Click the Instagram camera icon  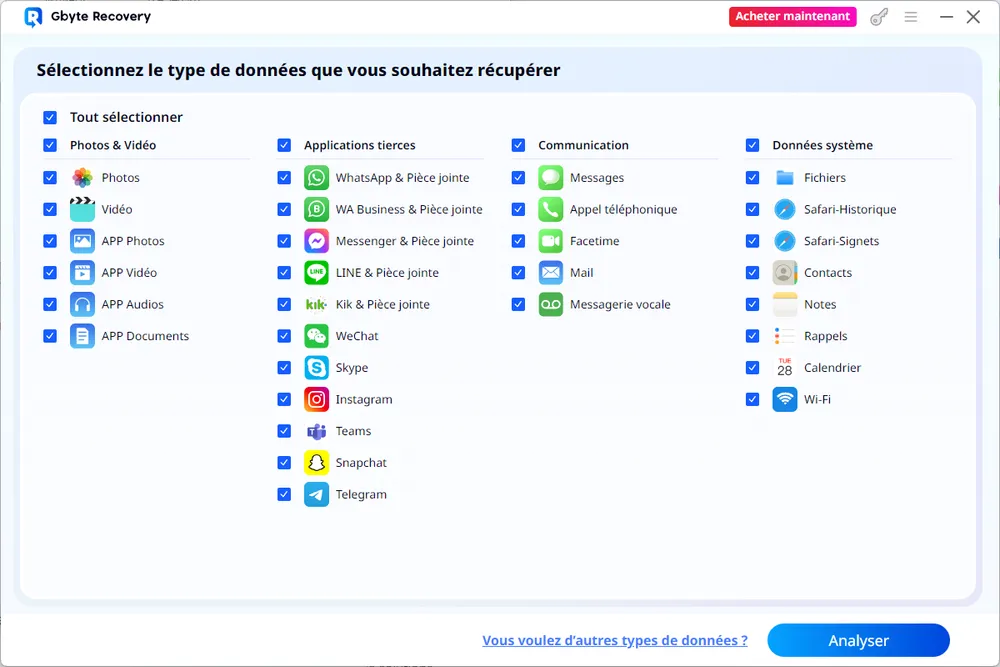click(316, 400)
